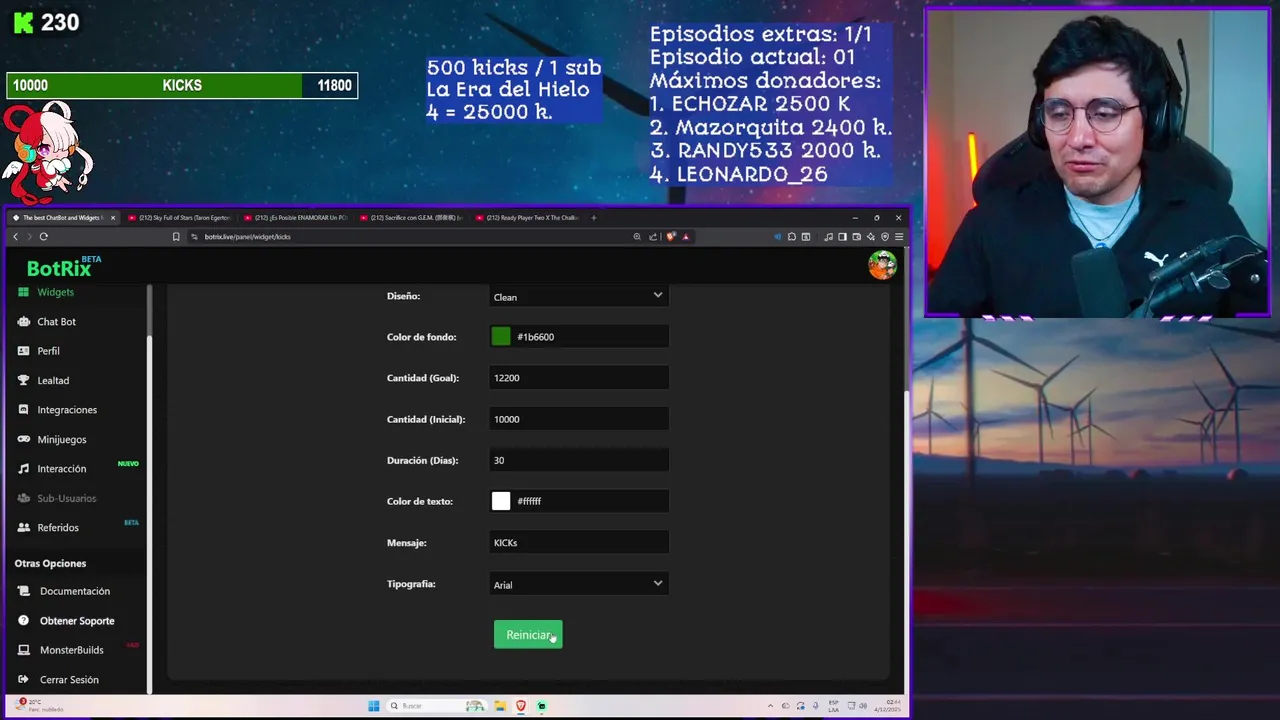Click the zoom magnifier icon in address bar
1280x720 pixels.
[x=637, y=237]
